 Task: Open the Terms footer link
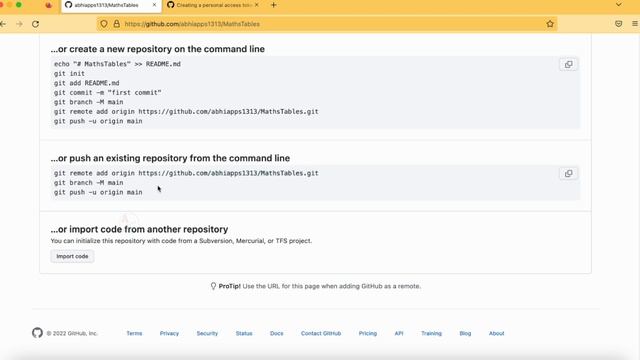click(134, 333)
